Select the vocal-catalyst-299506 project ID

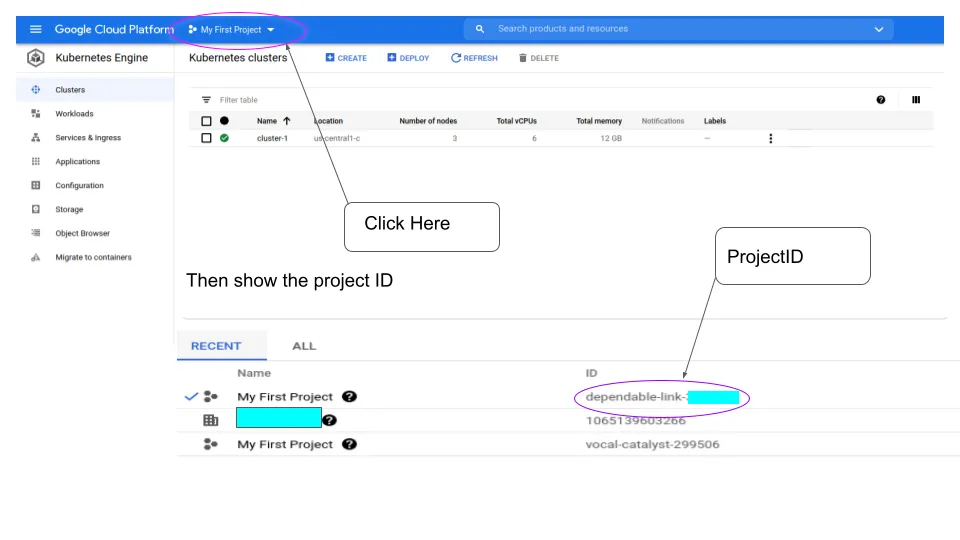[x=652, y=444]
